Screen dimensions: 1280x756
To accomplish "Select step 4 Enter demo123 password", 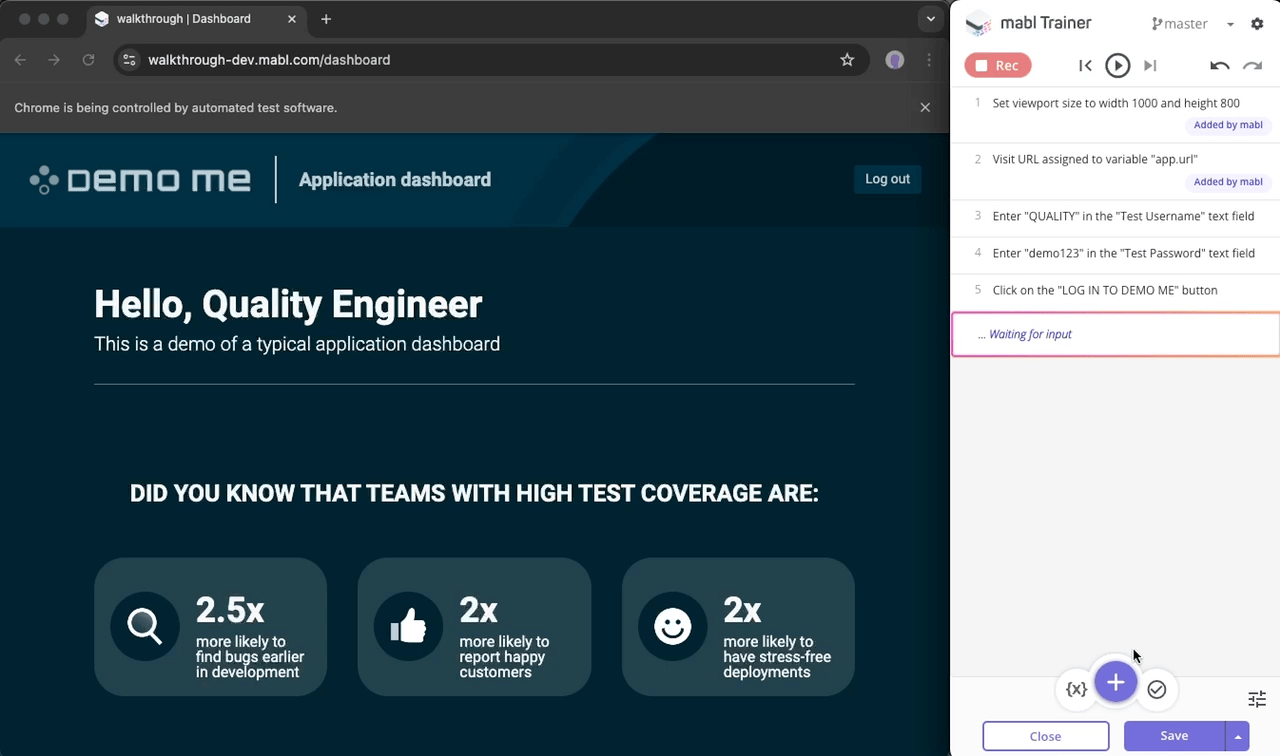I will tap(1115, 253).
